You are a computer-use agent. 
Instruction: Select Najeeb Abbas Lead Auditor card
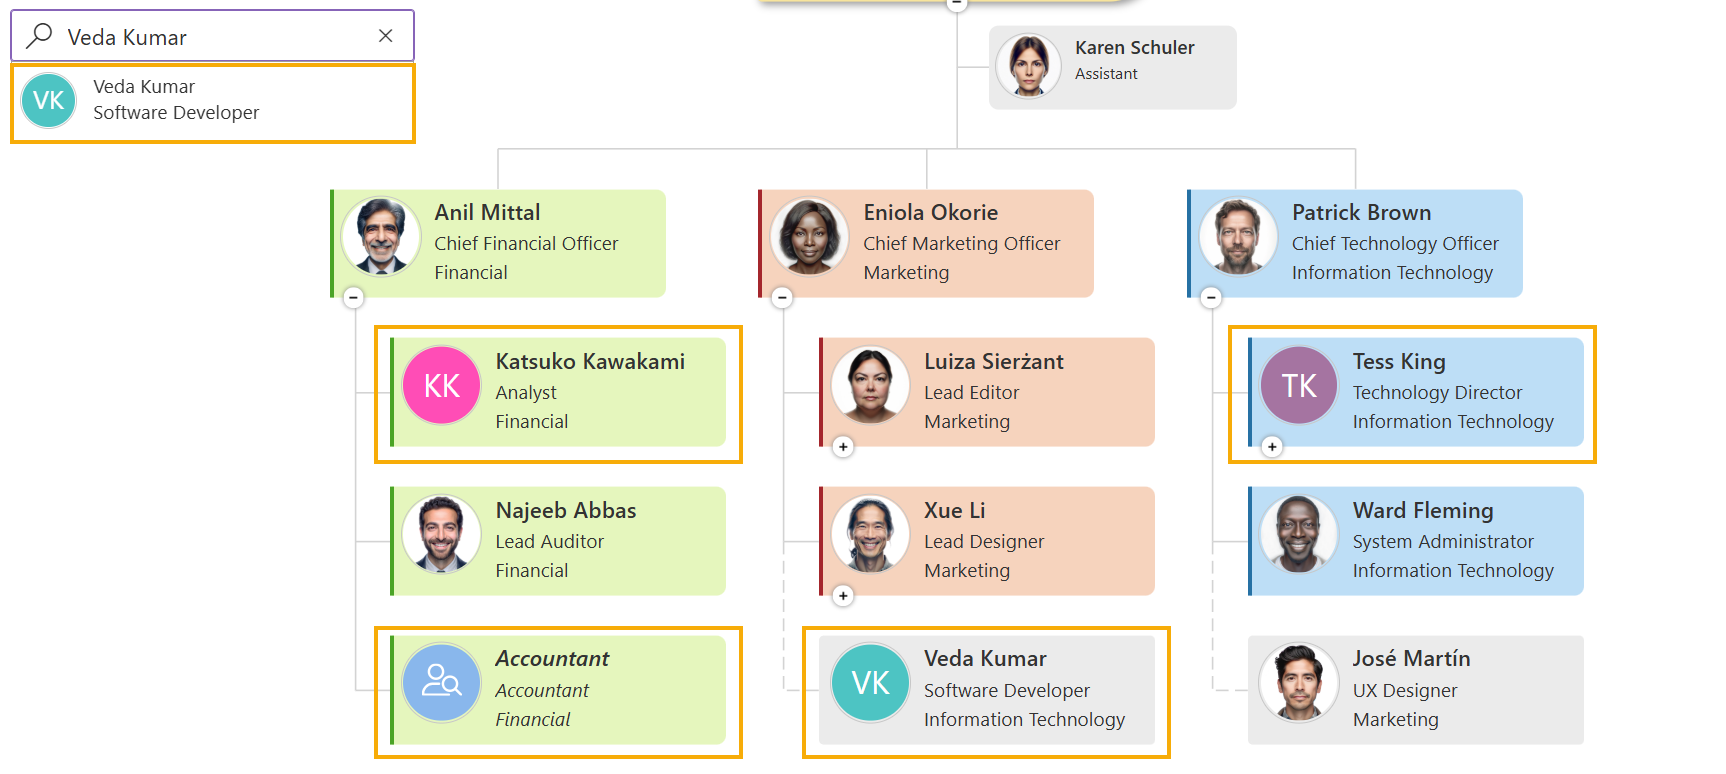click(558, 541)
